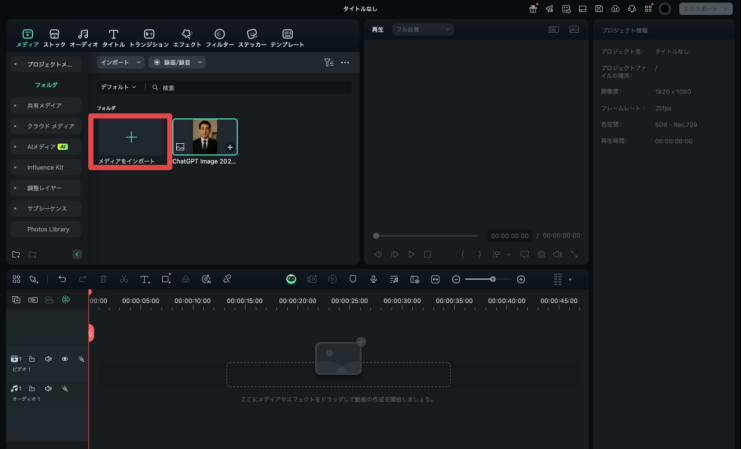This screenshot has width=742, height=449.
Task: Click the microphone voiceover icon
Action: point(374,279)
